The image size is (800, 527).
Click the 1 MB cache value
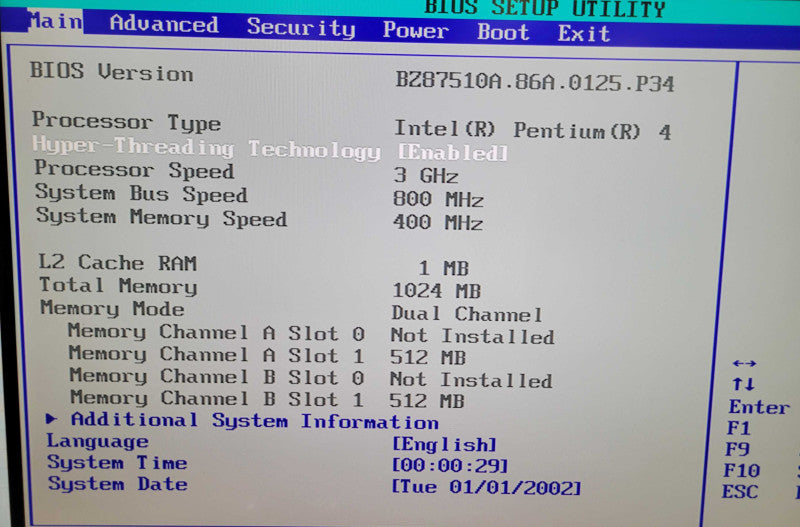coord(443,268)
